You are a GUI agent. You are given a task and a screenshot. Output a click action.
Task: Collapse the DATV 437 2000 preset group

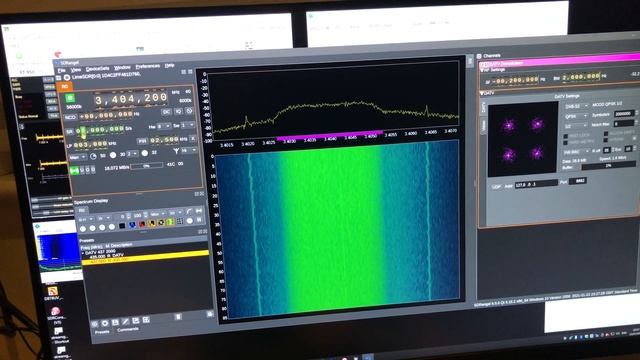pos(83,253)
